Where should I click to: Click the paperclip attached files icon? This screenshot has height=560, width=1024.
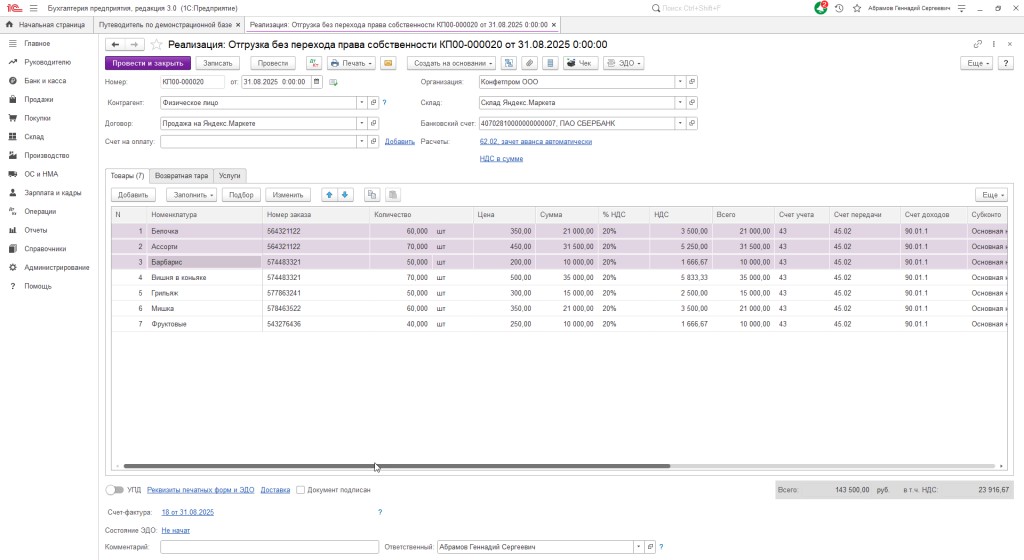point(528,63)
